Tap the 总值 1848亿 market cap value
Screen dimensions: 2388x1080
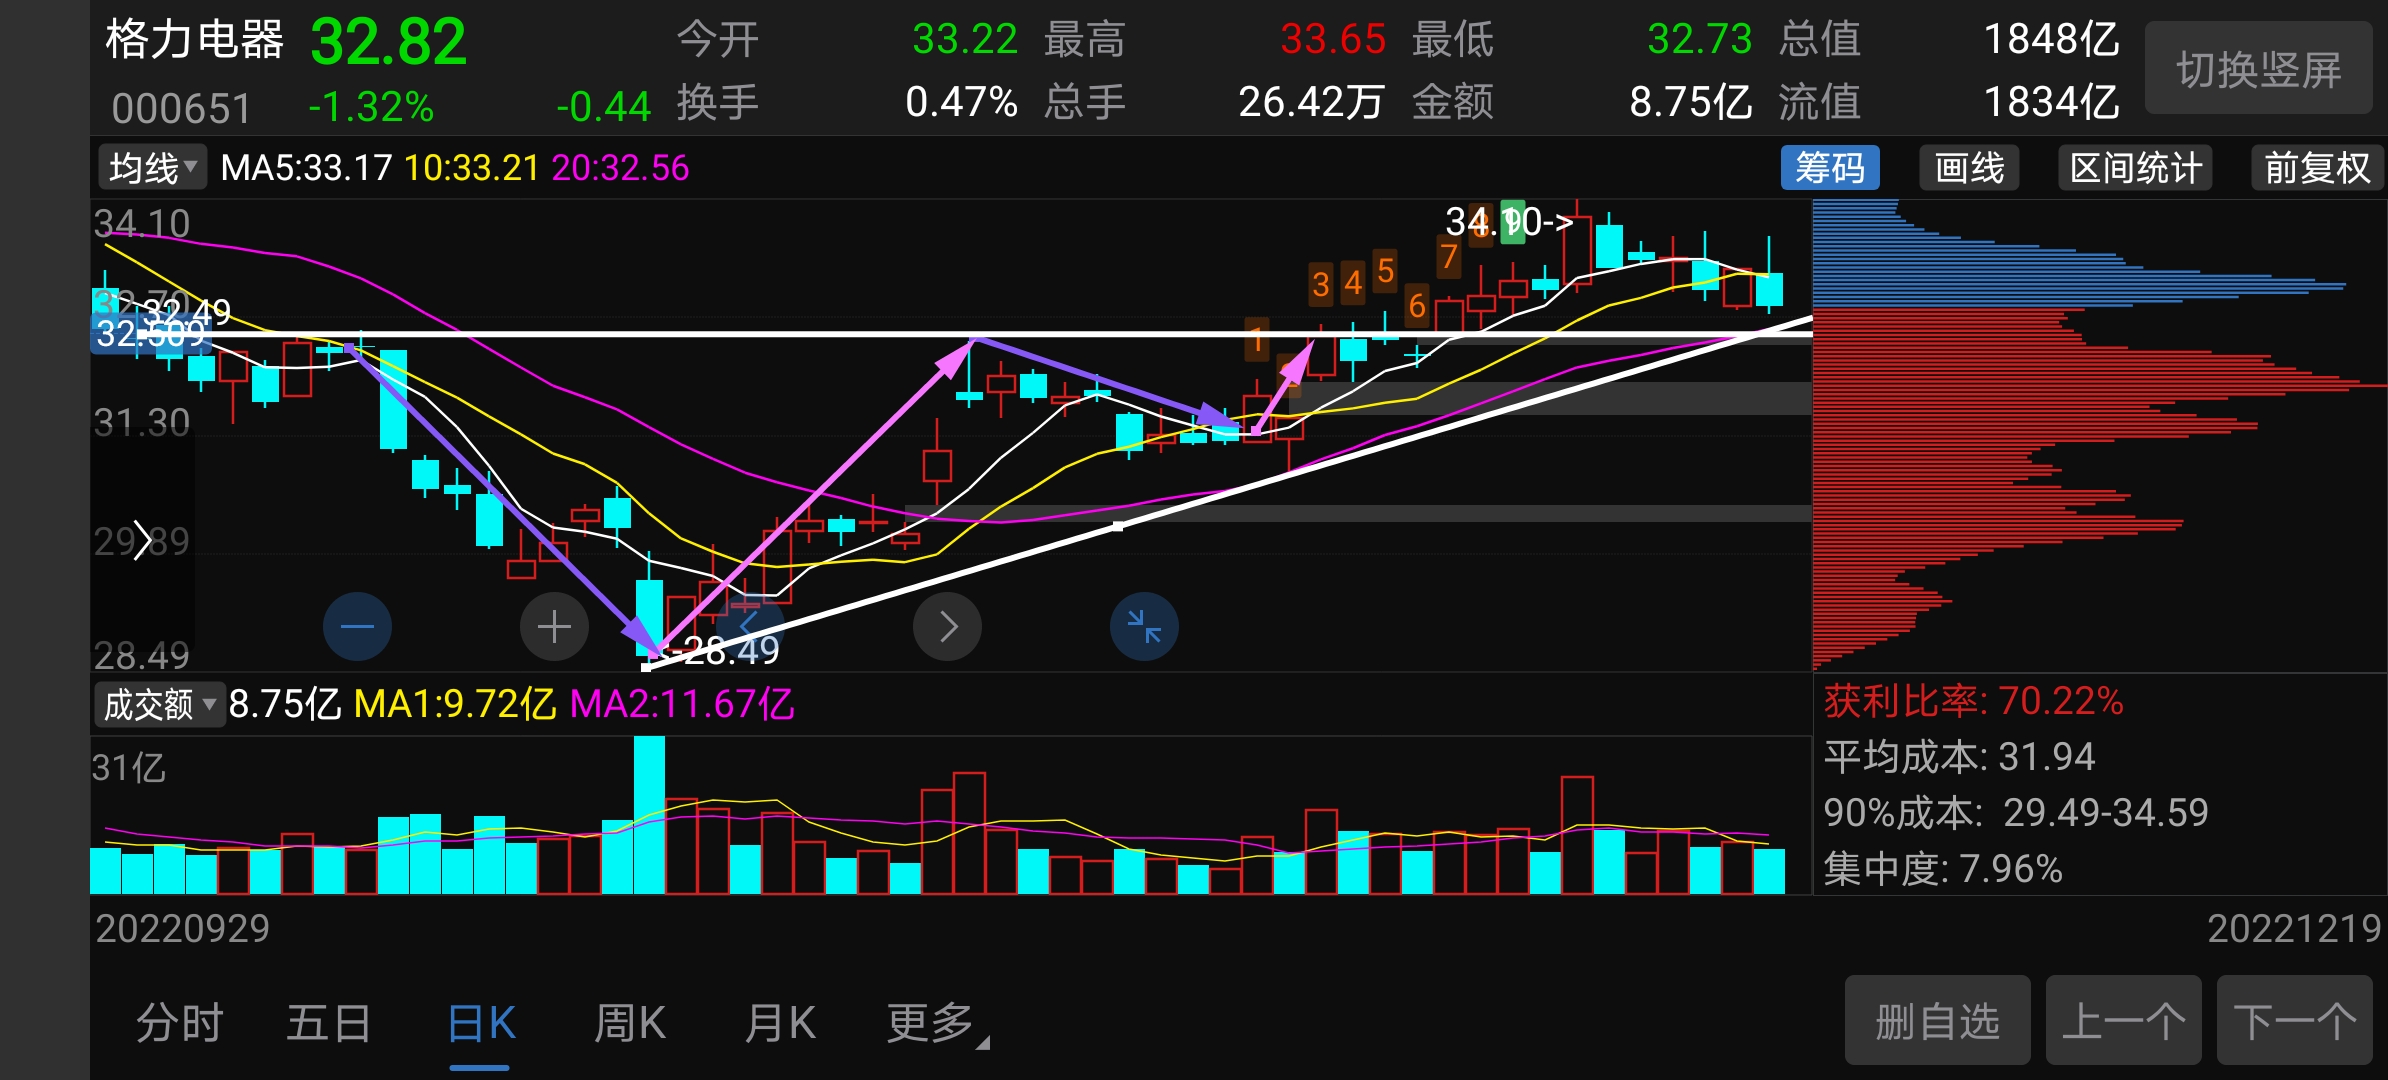coord(2051,39)
